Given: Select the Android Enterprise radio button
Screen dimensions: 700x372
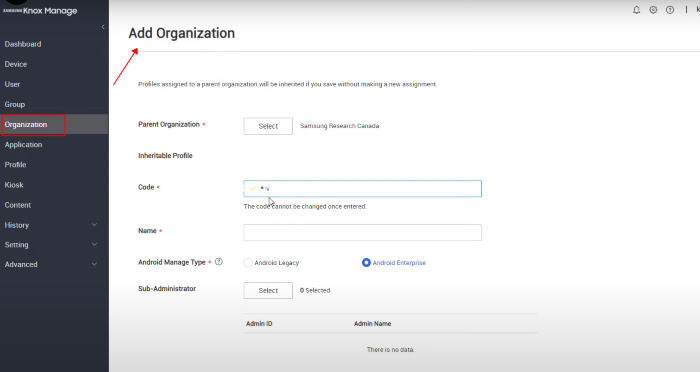Looking at the screenshot, I should click(x=366, y=263).
